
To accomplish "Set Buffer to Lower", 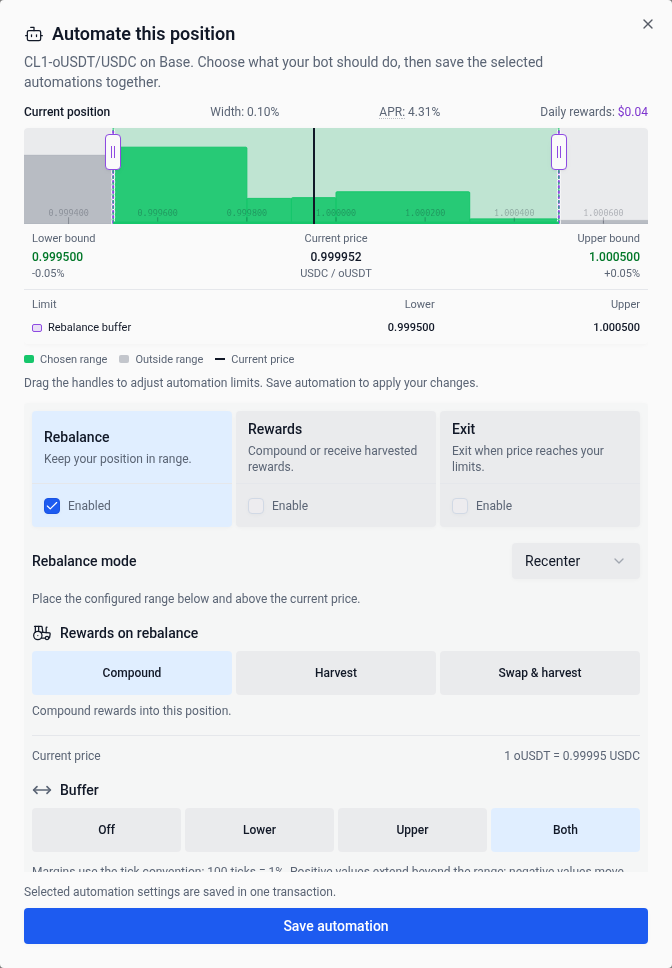I will pos(259,830).
